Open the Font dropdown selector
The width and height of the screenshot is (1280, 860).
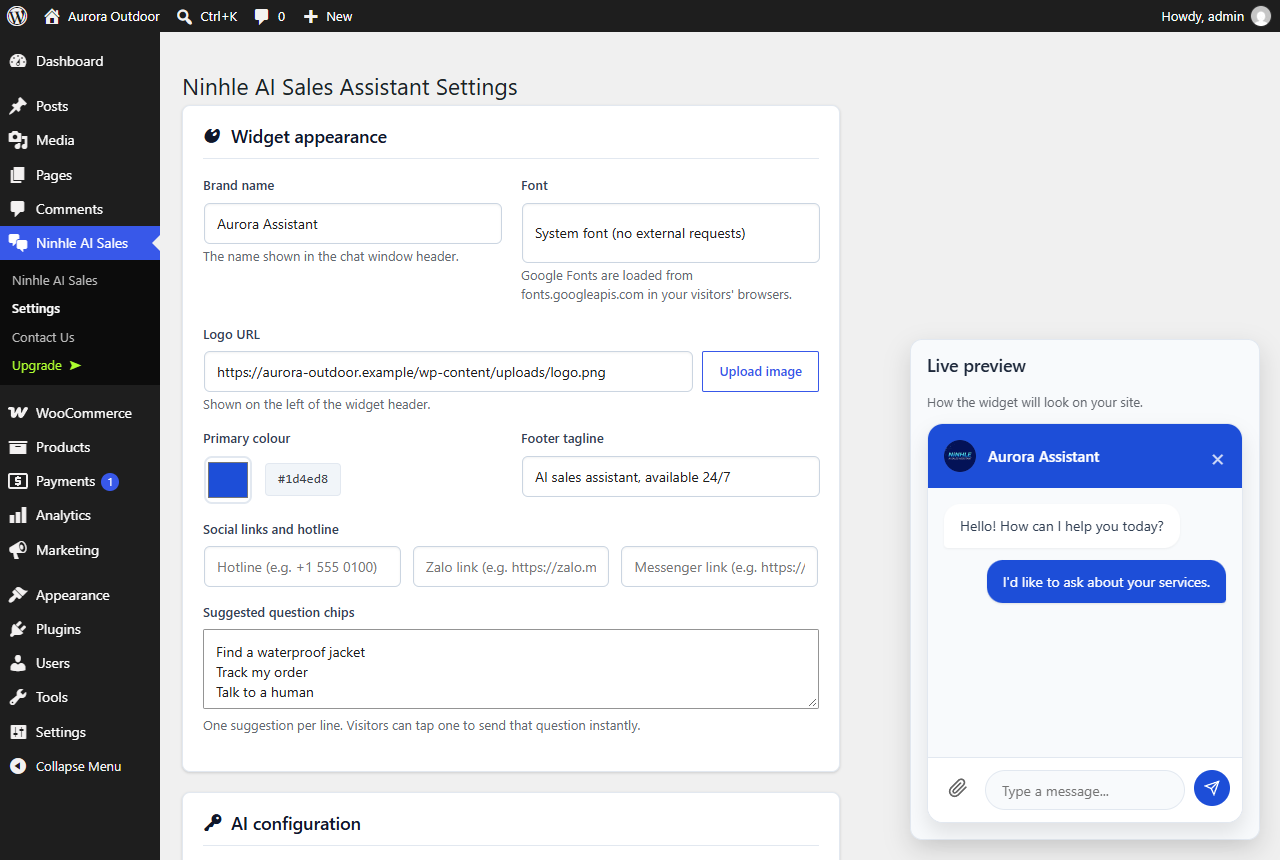pyautogui.click(x=670, y=233)
